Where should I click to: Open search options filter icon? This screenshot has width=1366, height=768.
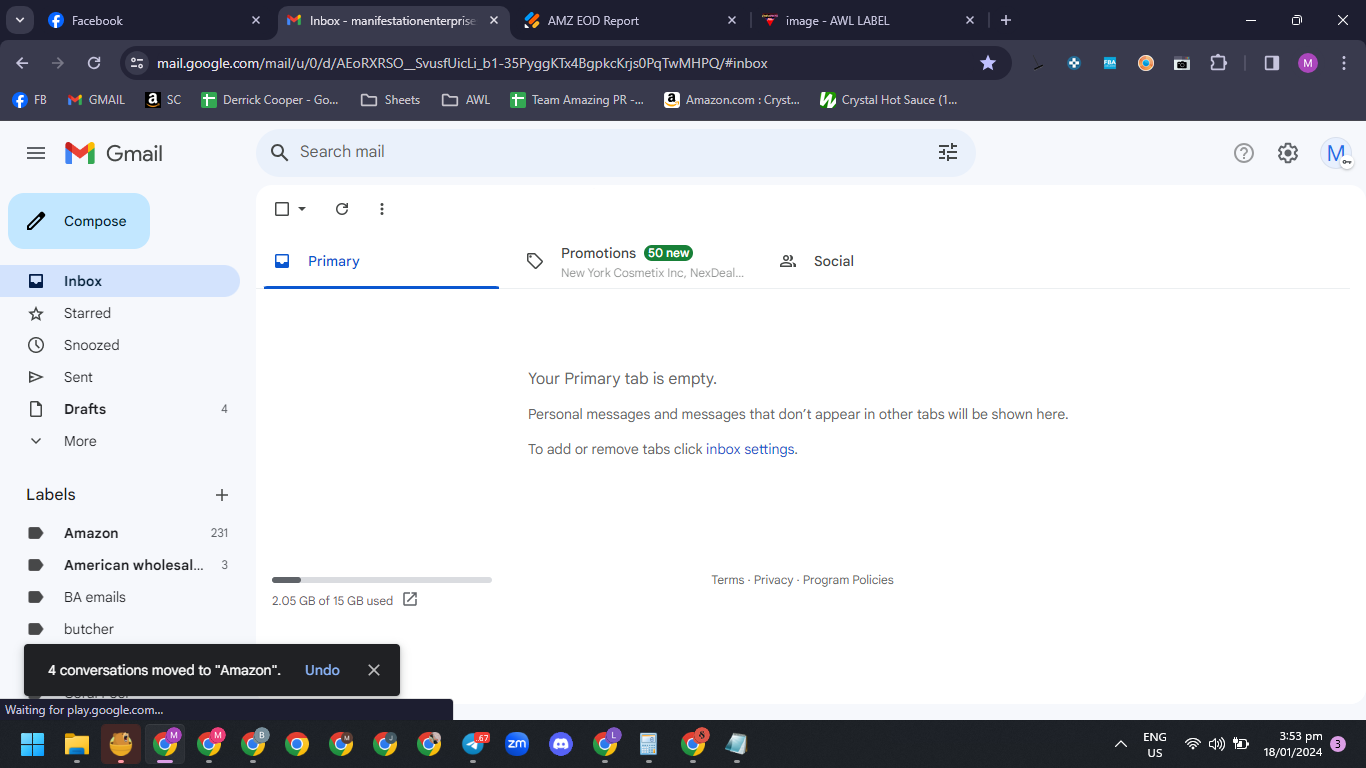coord(948,152)
